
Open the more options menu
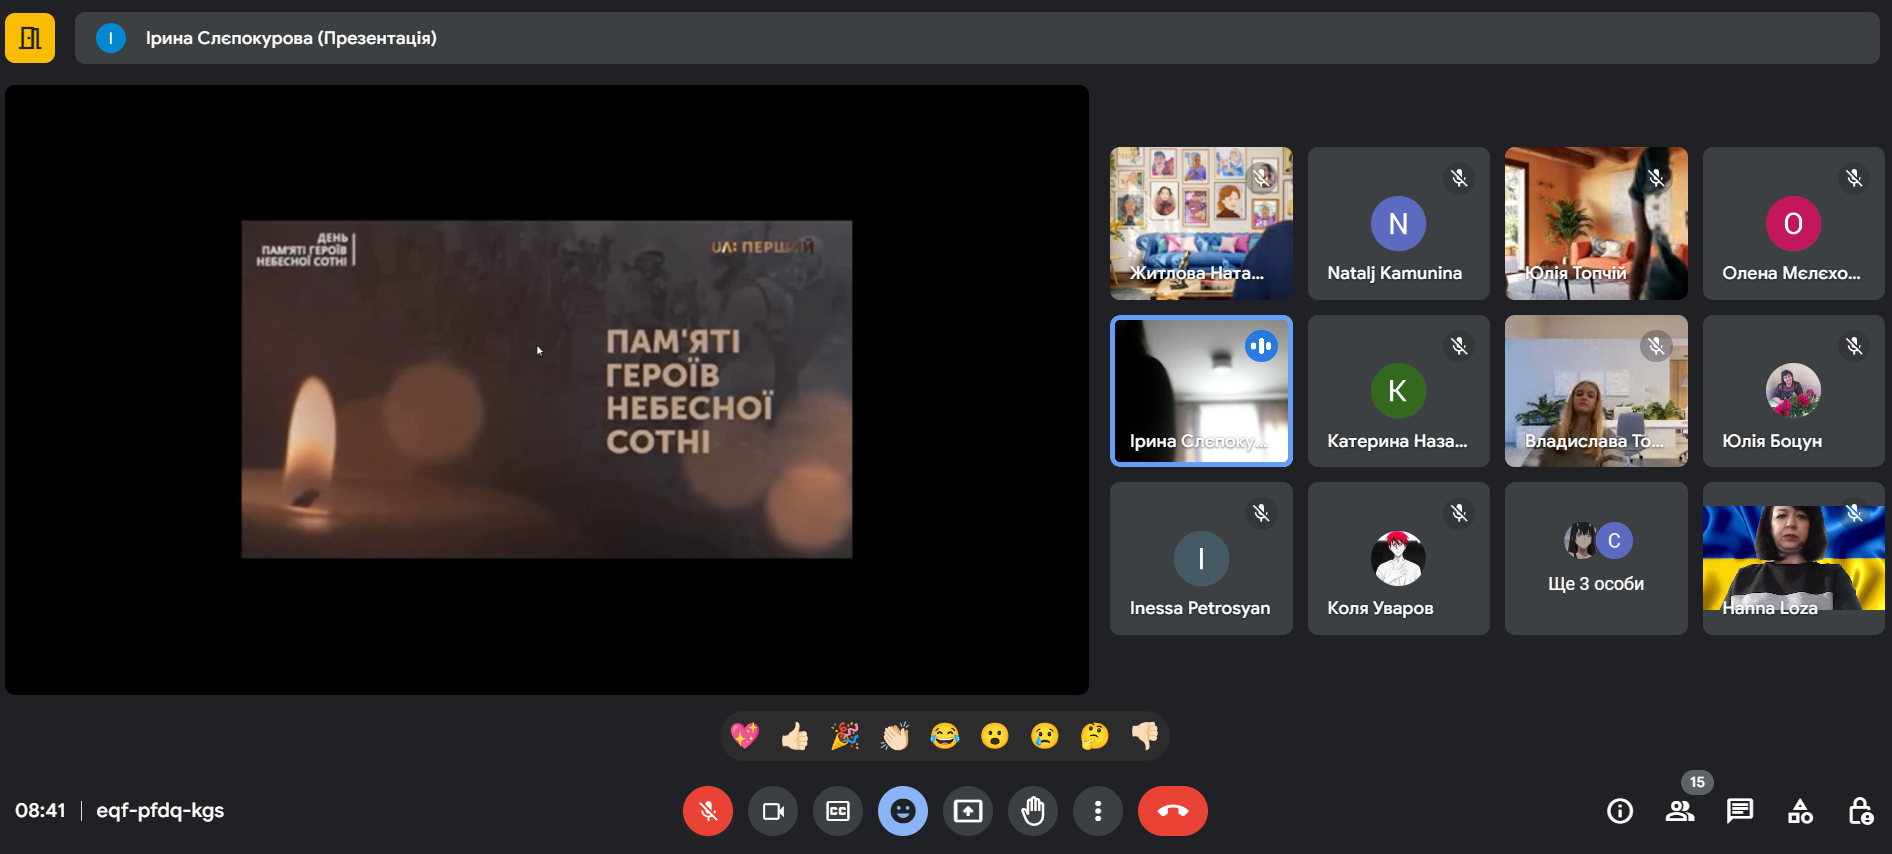pyautogui.click(x=1097, y=811)
